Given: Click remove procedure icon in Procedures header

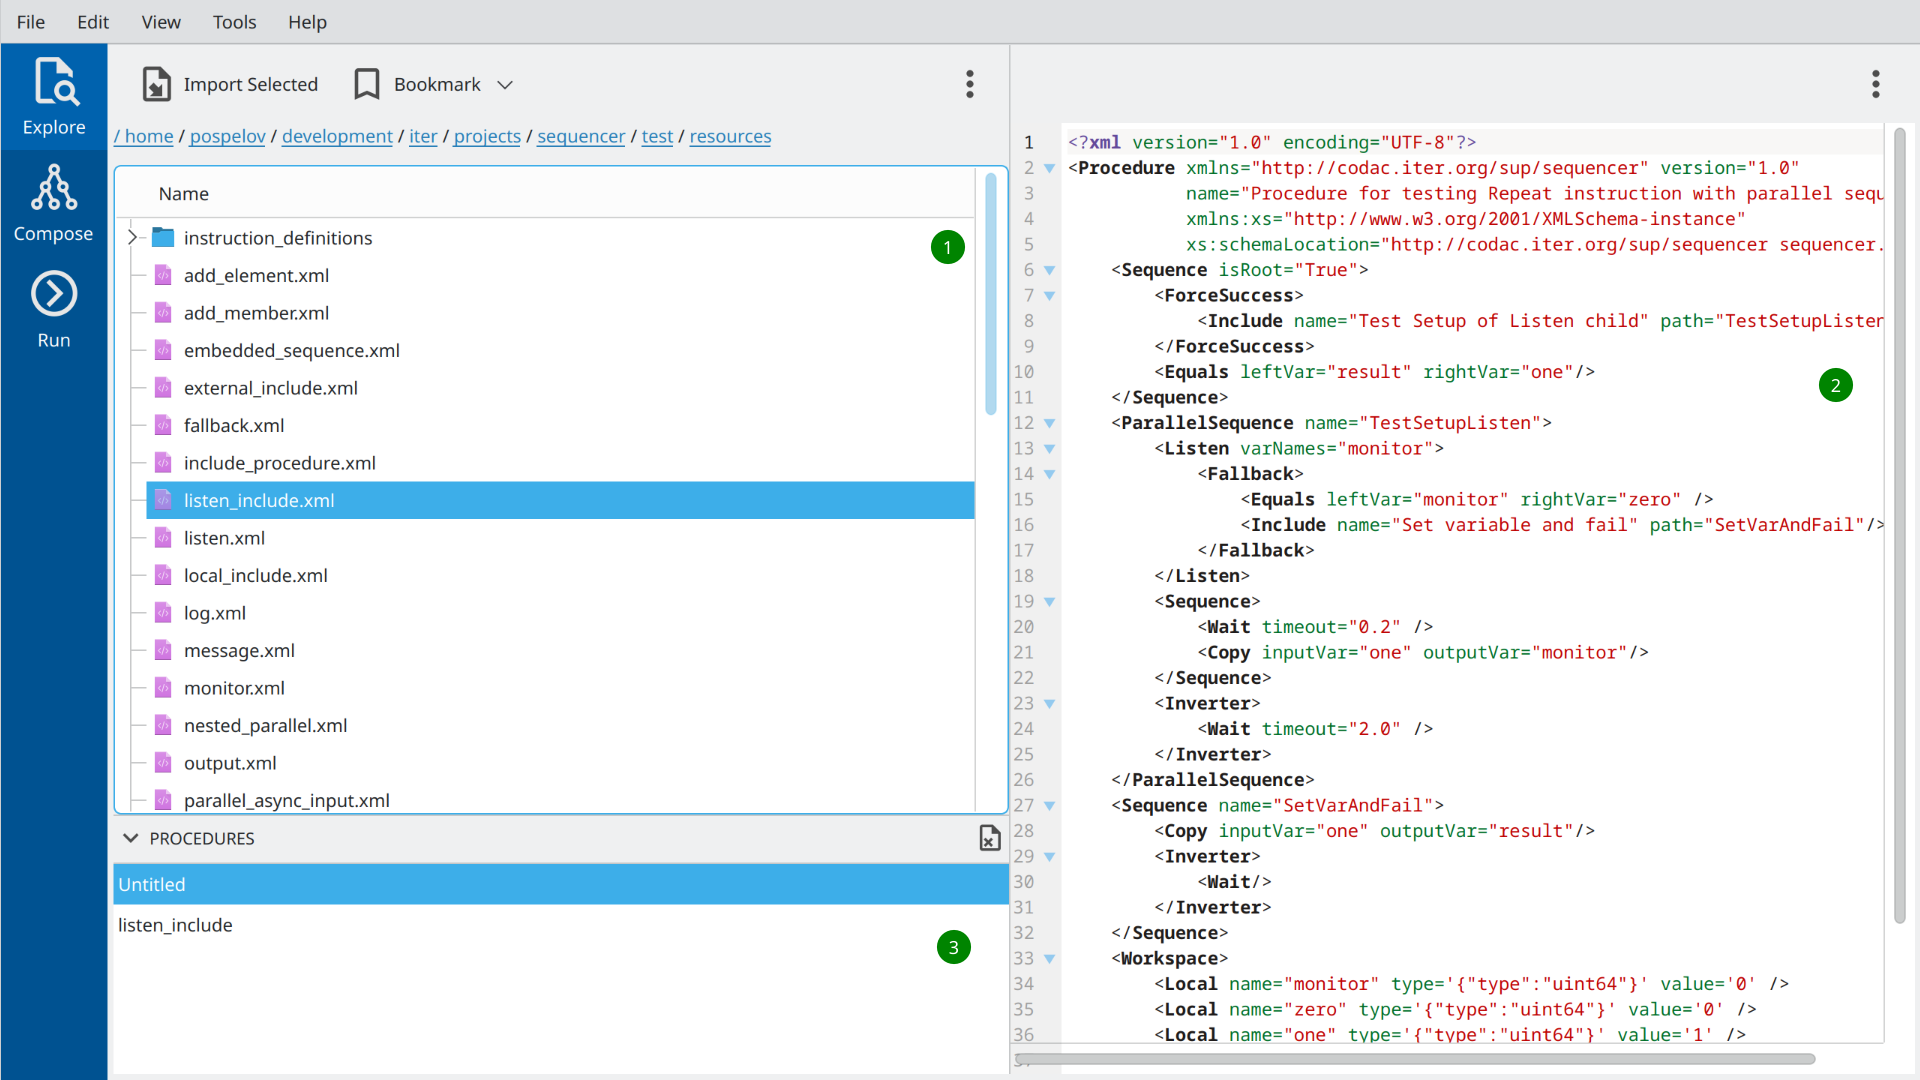Looking at the screenshot, I should click(989, 838).
